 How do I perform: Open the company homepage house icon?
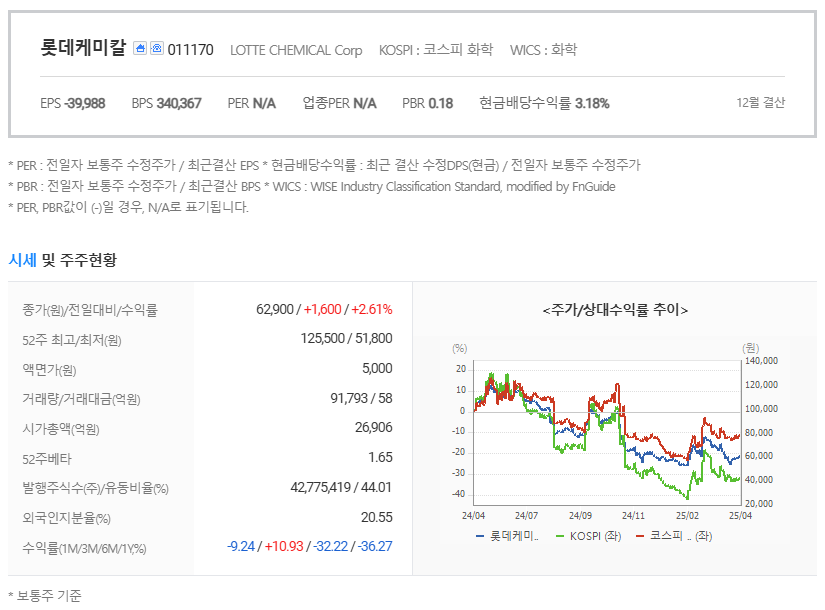(140, 48)
